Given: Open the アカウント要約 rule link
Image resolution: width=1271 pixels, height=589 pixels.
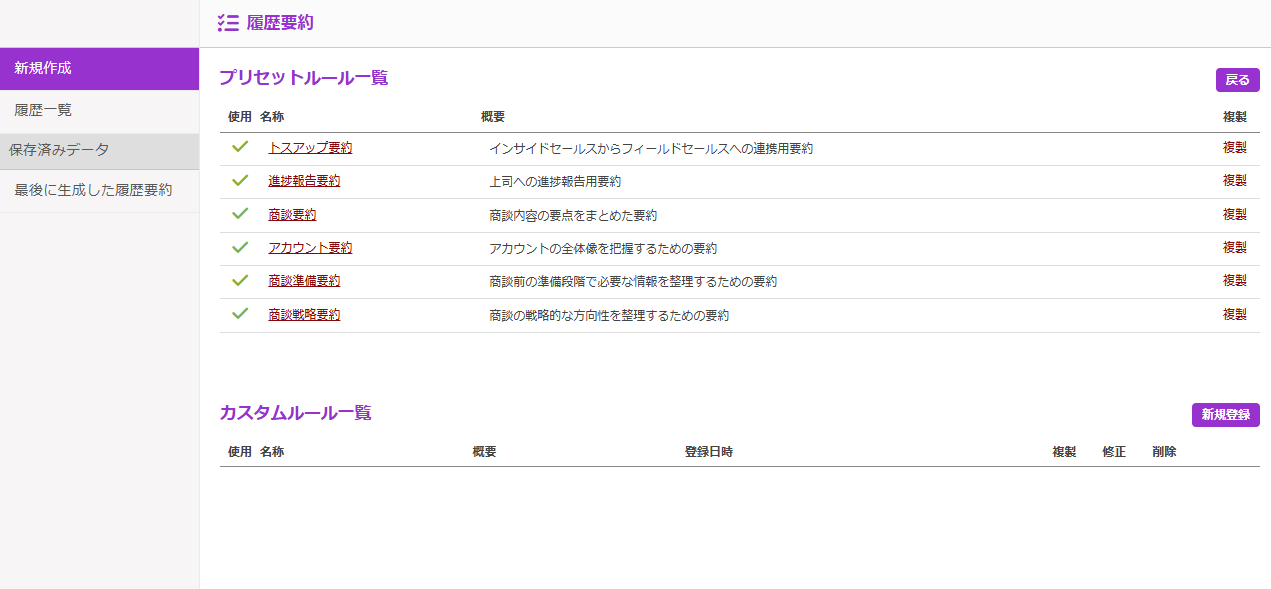Looking at the screenshot, I should pos(310,248).
